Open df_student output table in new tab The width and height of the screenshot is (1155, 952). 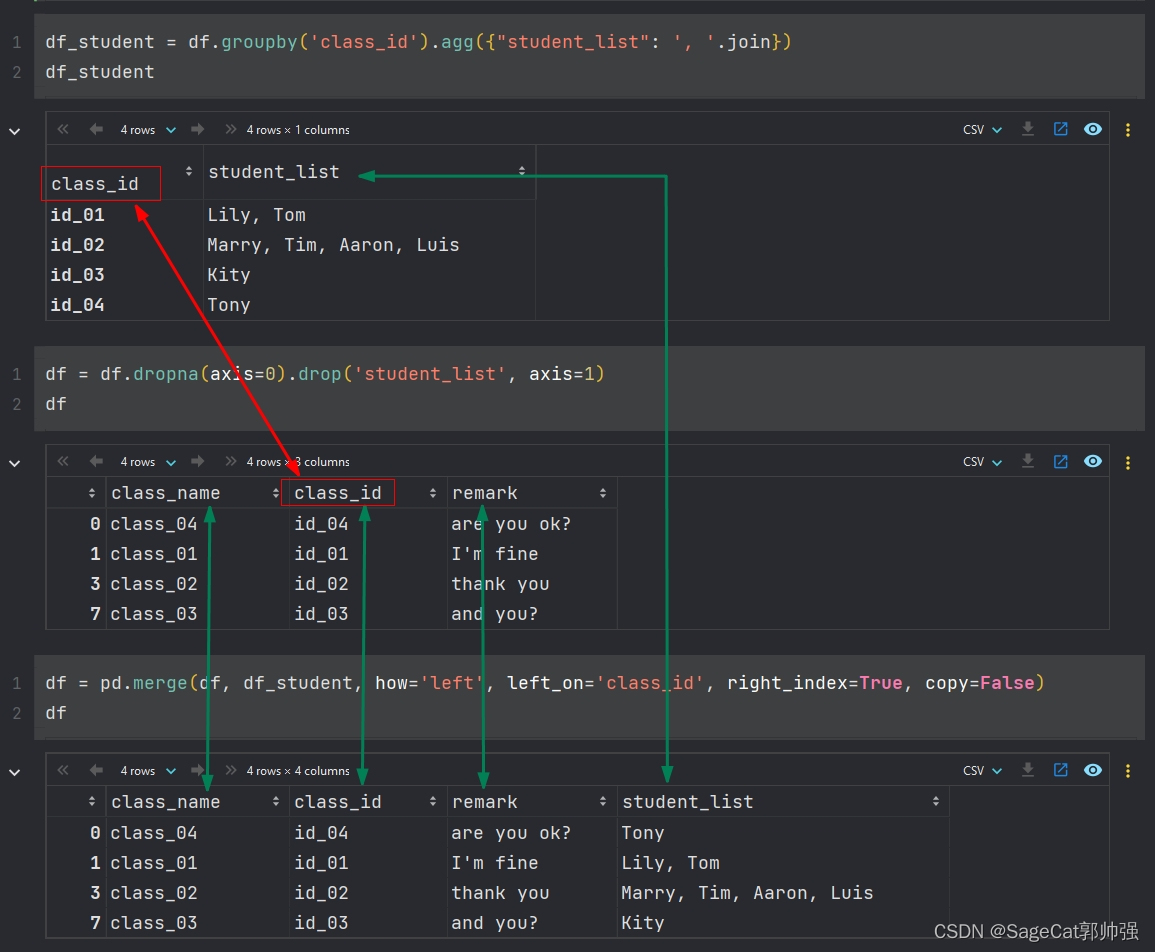tap(1061, 130)
